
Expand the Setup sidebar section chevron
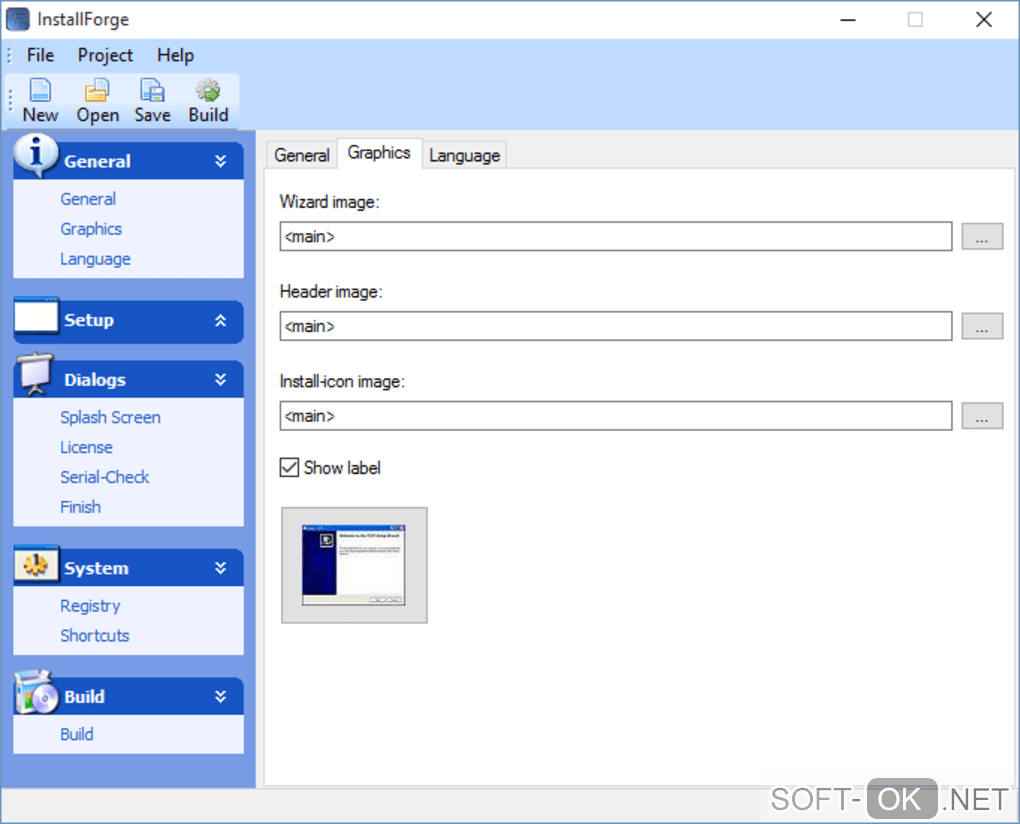pos(221,320)
